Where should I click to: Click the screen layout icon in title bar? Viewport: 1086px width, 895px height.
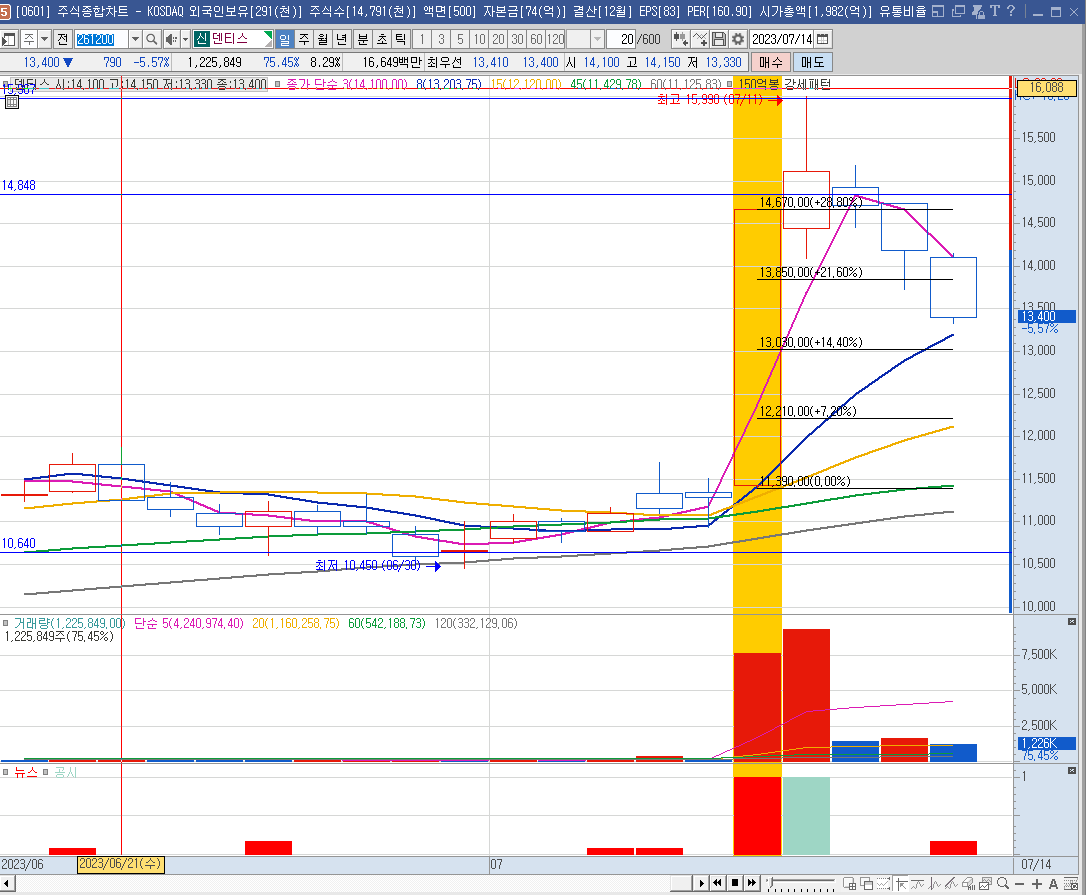click(938, 11)
